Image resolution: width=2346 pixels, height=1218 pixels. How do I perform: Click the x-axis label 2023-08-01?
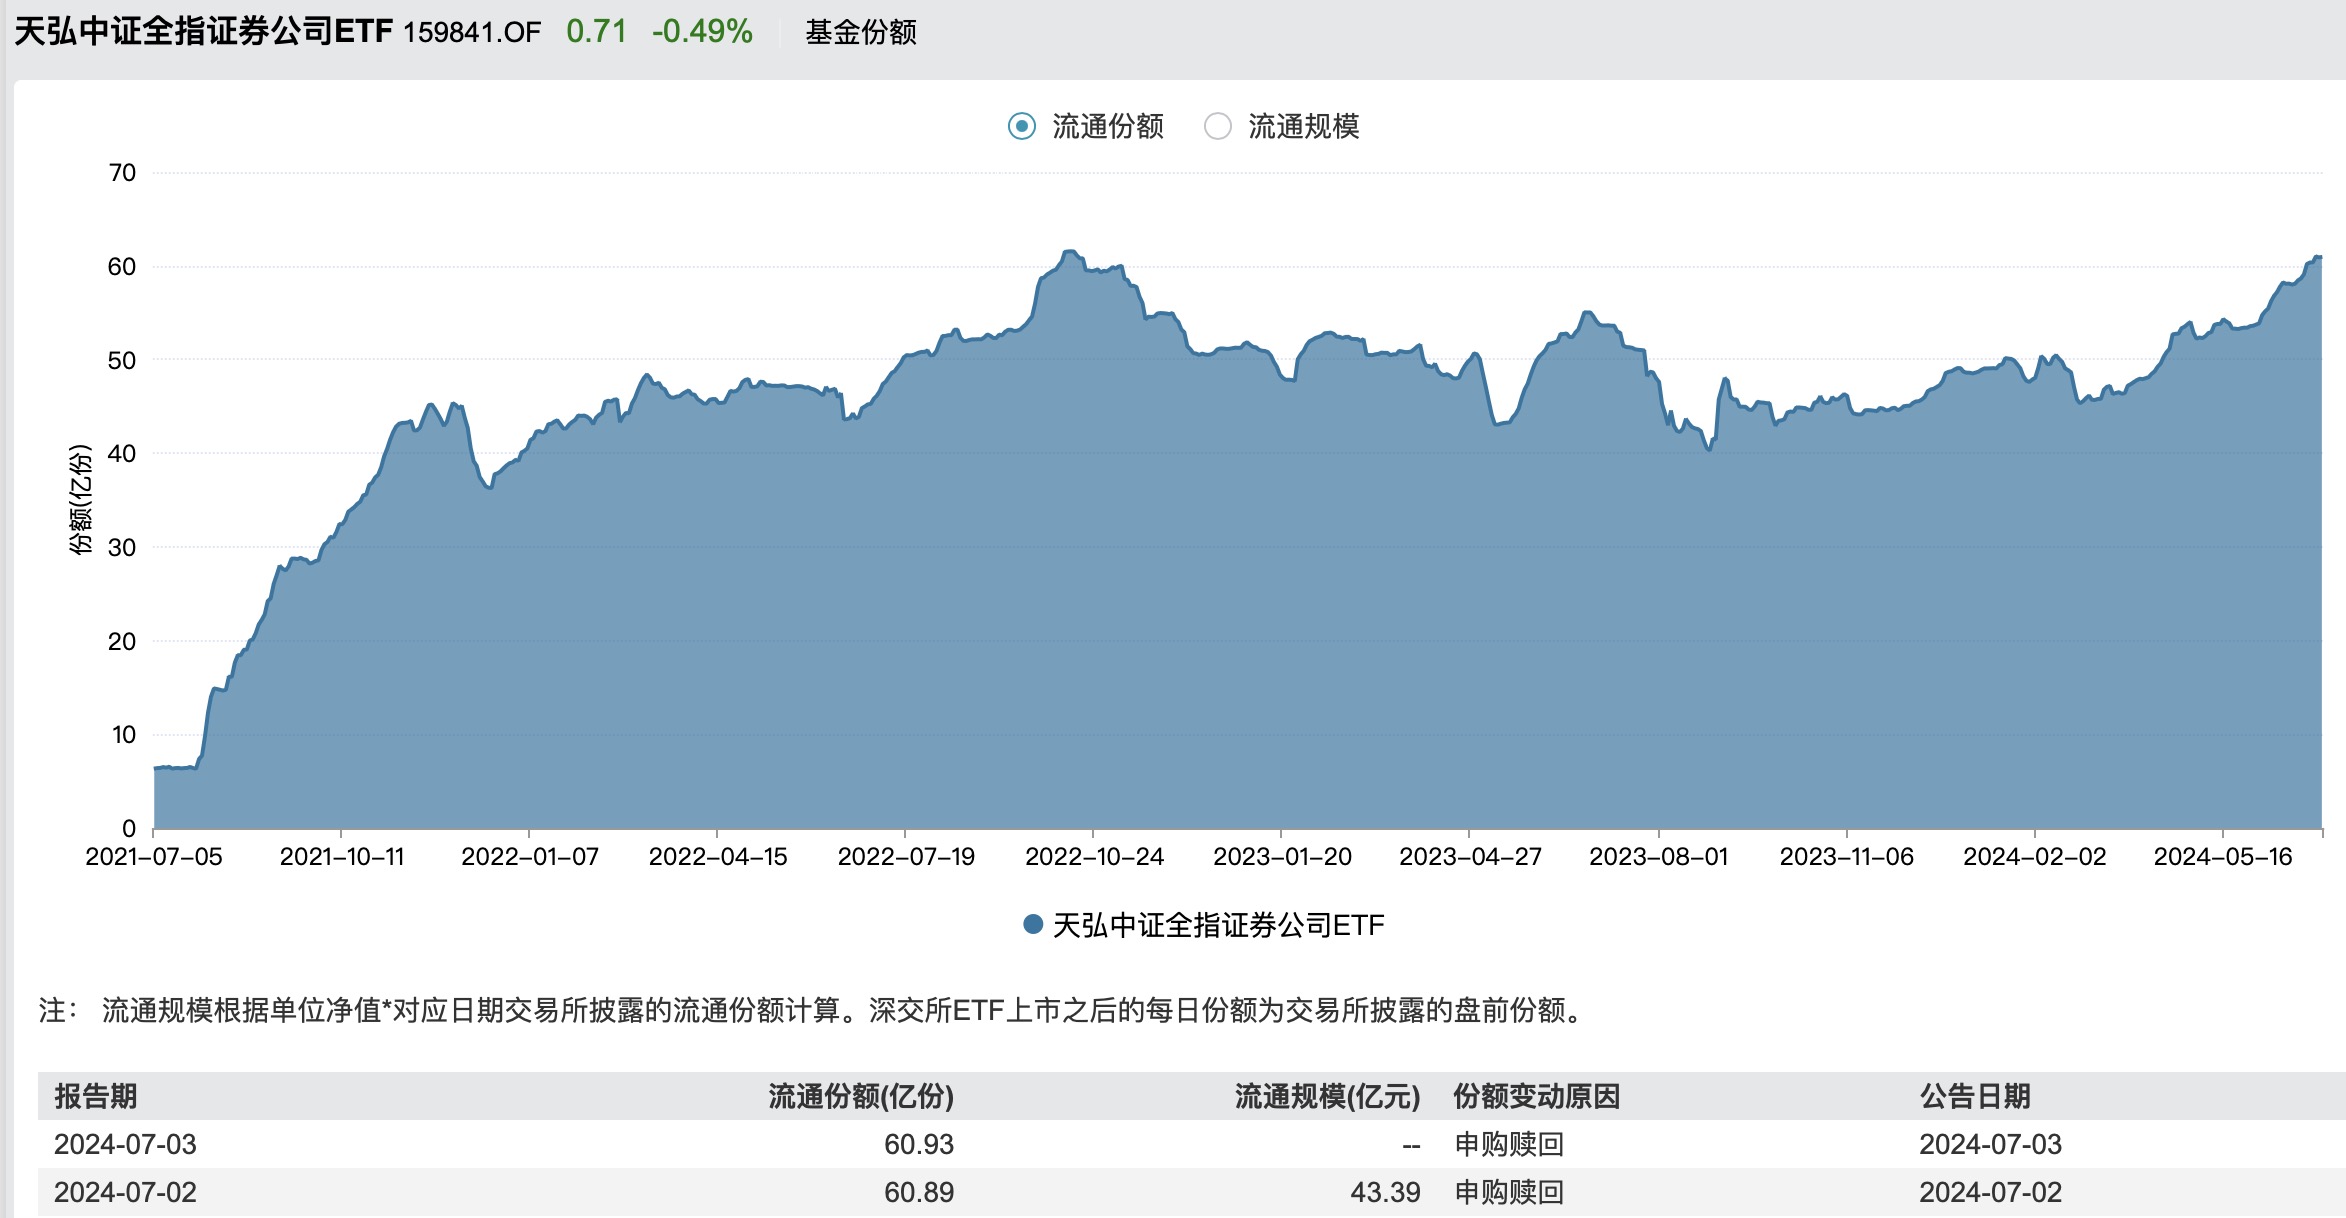click(x=1659, y=857)
